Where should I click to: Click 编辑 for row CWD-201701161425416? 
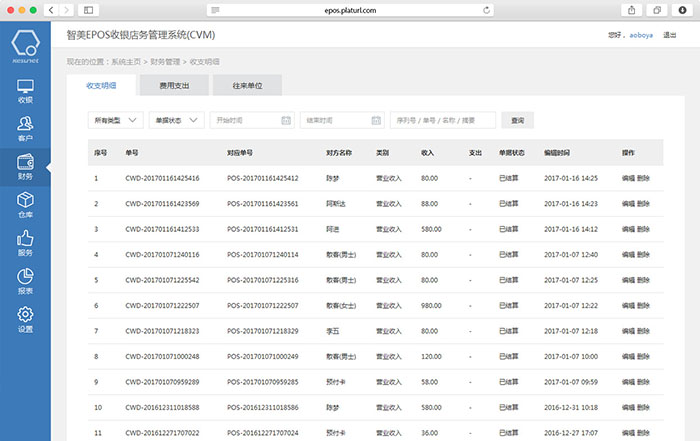628,178
